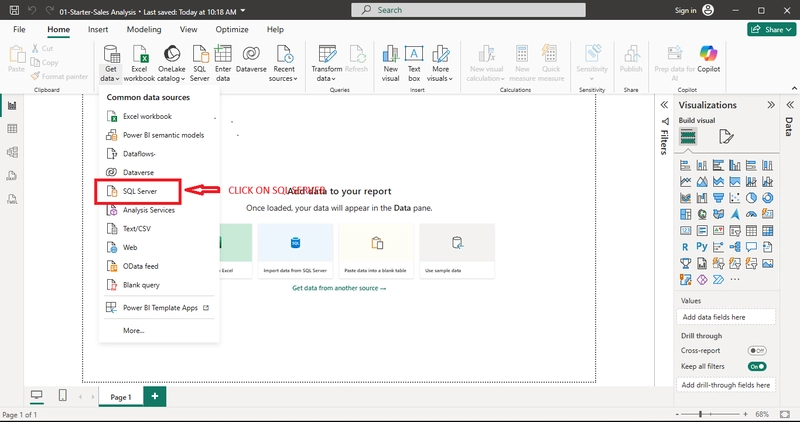The height and width of the screenshot is (422, 800).
Task: Click Get data from another source link
Action: tap(339, 288)
